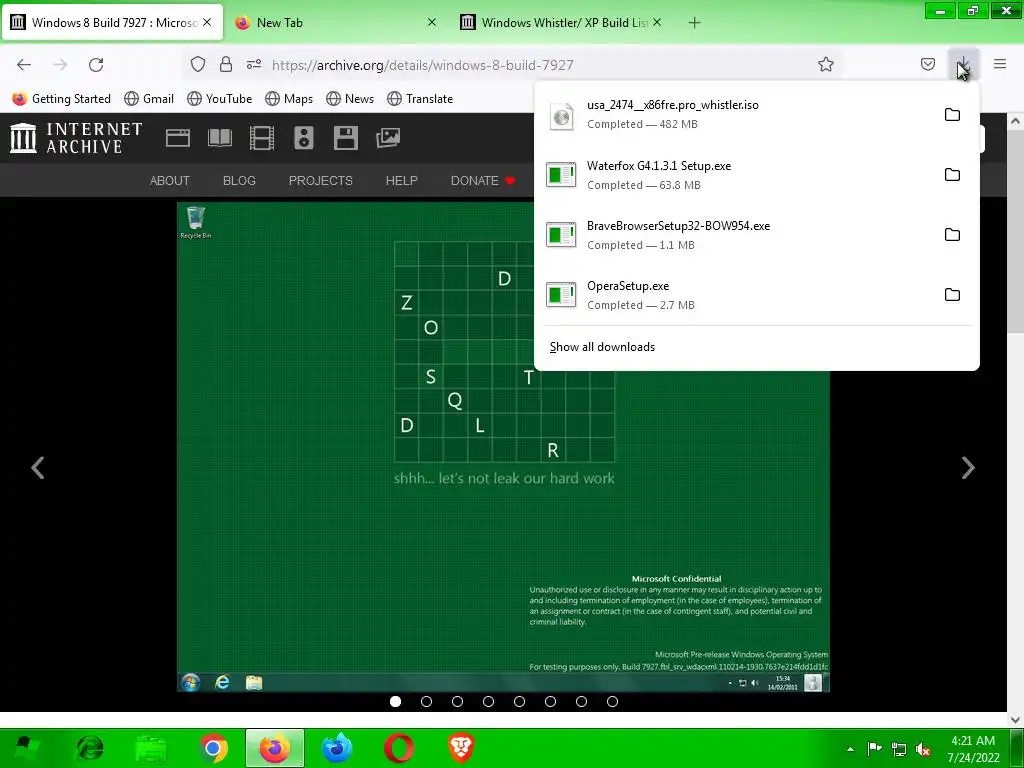Open the PROJECTS menu item
1024x768 pixels.
[x=321, y=181]
